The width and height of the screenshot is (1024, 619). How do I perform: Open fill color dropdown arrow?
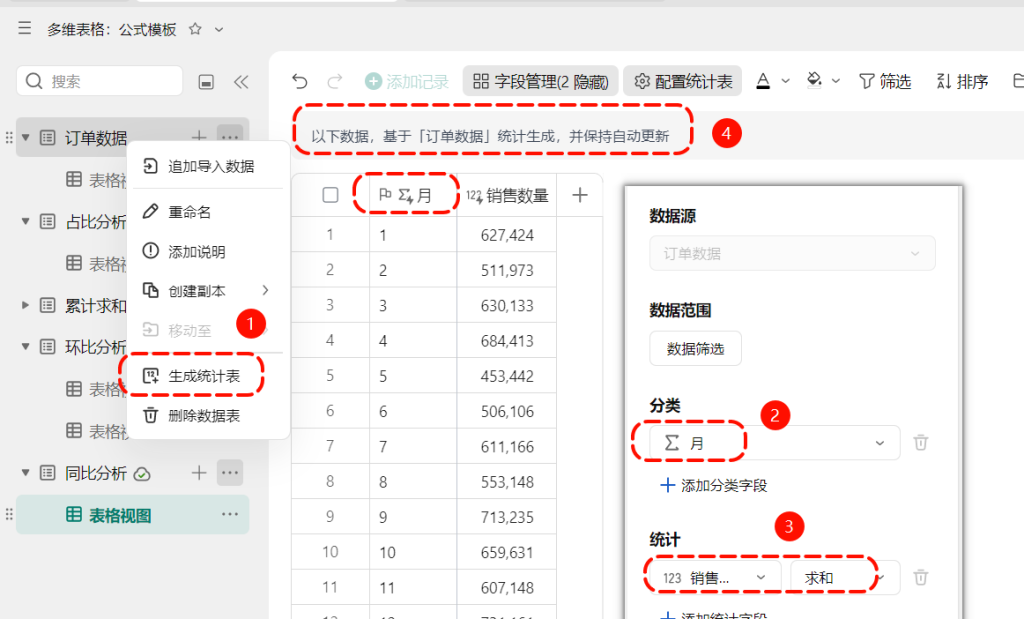[836, 82]
